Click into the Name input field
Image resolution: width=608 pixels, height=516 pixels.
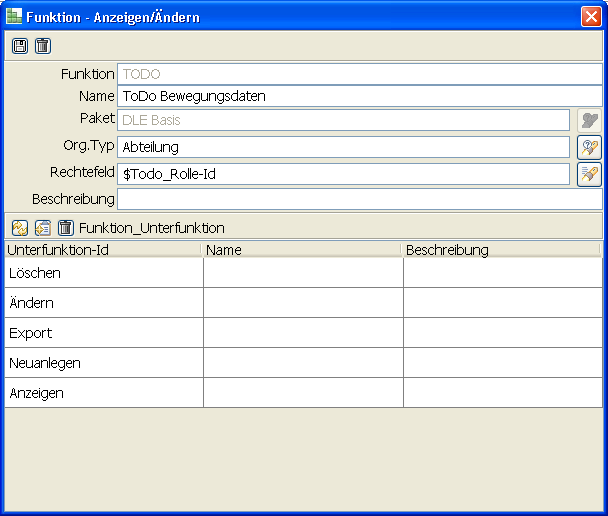[x=345, y=96]
